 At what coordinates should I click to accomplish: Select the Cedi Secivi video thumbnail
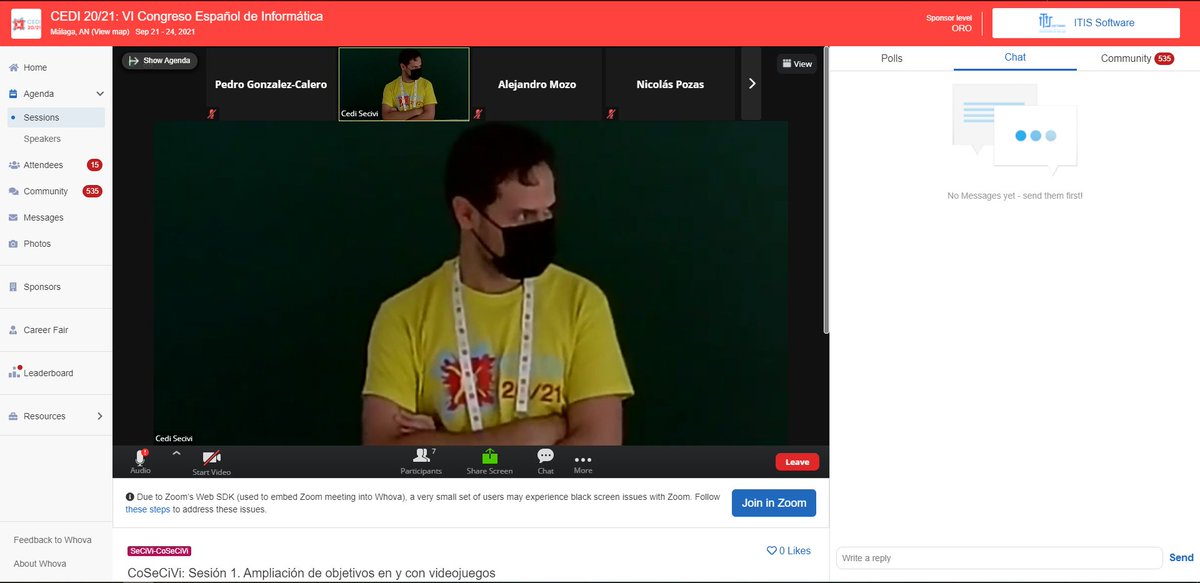pos(404,84)
